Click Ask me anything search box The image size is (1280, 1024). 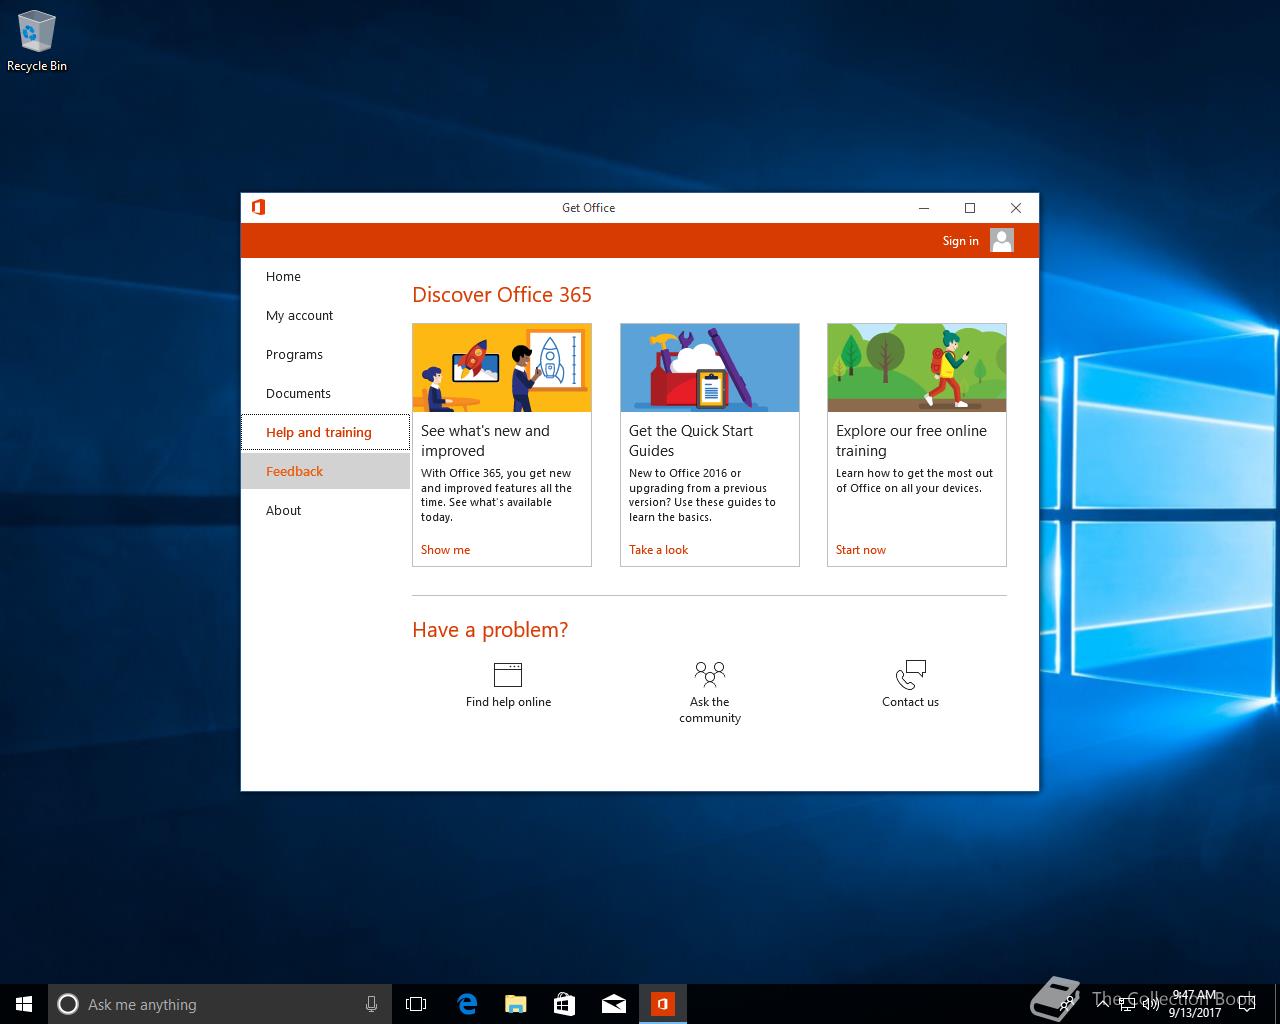218,1004
